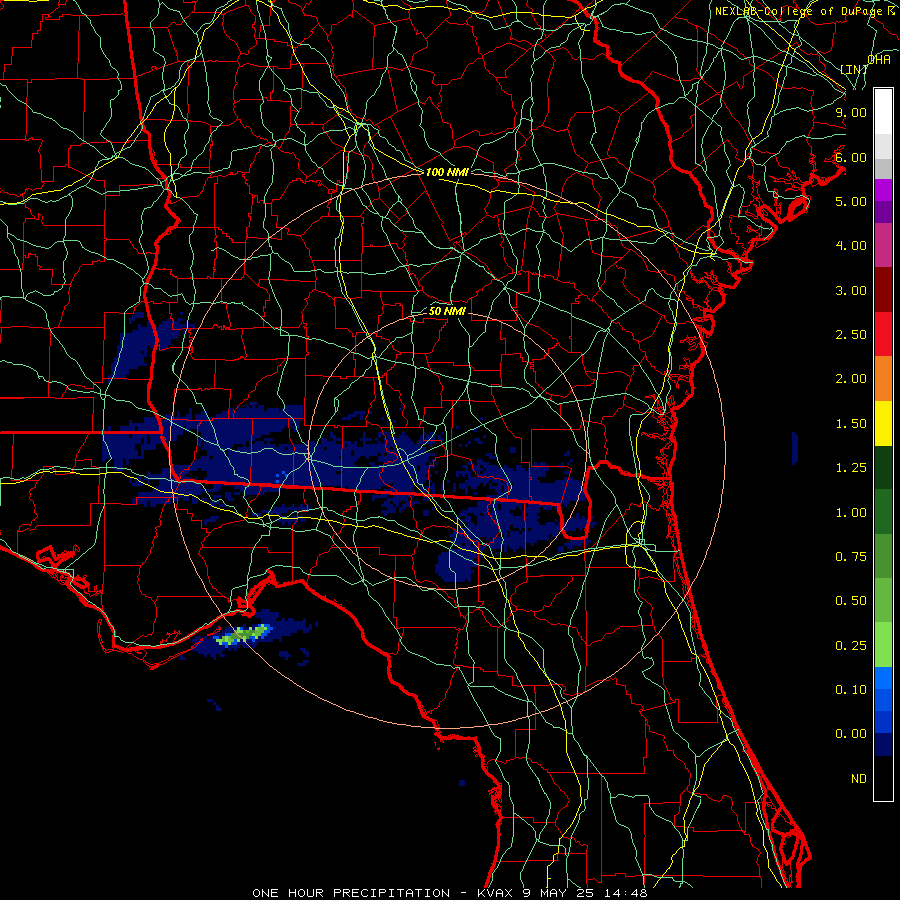Click the "5.00" scale label
900x900 pixels.
click(x=851, y=201)
